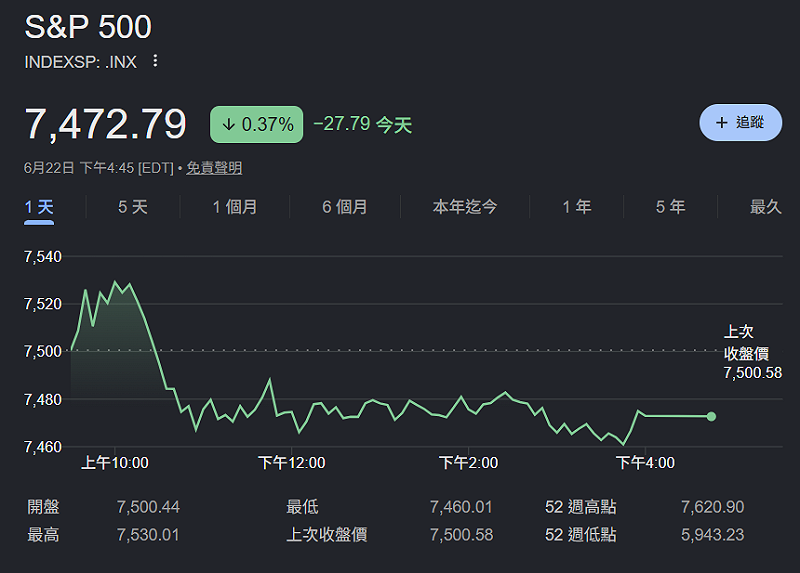Click the 下午2:00 axis label
The image size is (800, 573).
pyautogui.click(x=468, y=463)
